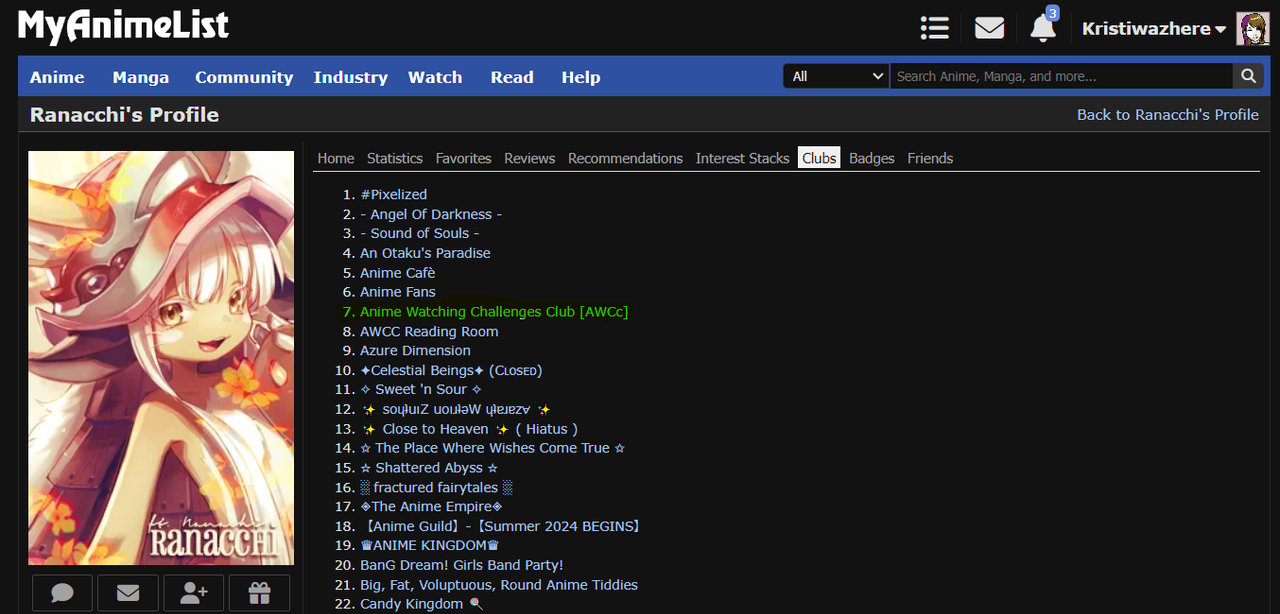Open 'The Anime Empire' club
This screenshot has width=1280, height=614.
[x=431, y=506]
